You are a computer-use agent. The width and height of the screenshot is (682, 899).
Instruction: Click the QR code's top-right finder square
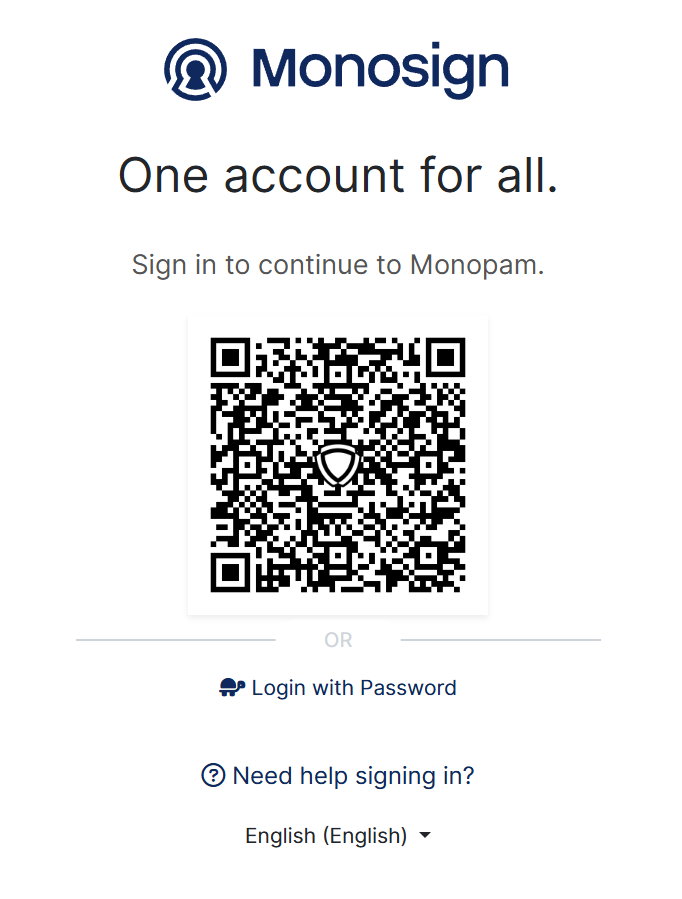444,358
